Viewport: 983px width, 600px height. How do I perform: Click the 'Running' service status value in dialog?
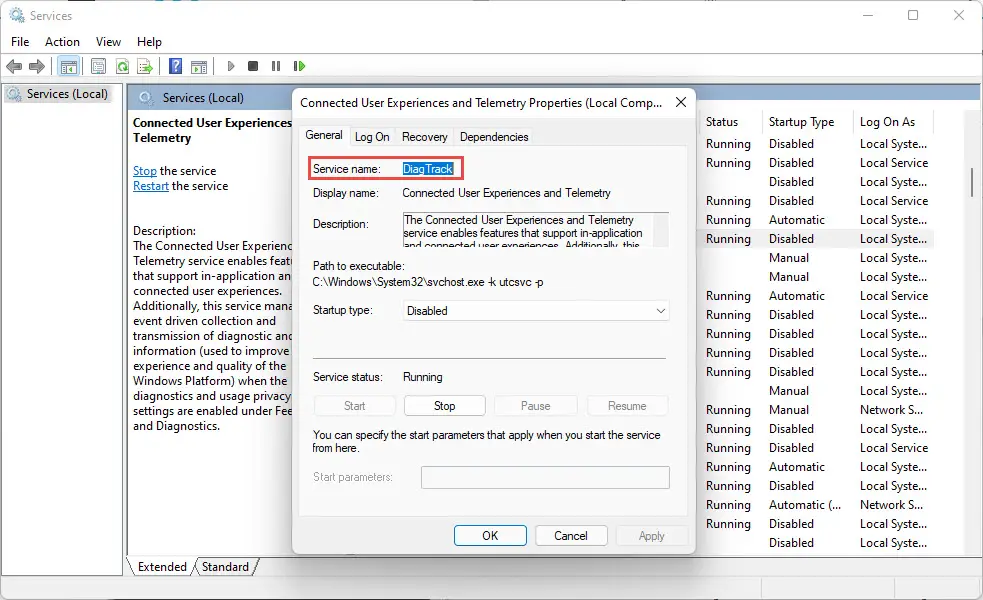pyautogui.click(x=423, y=377)
